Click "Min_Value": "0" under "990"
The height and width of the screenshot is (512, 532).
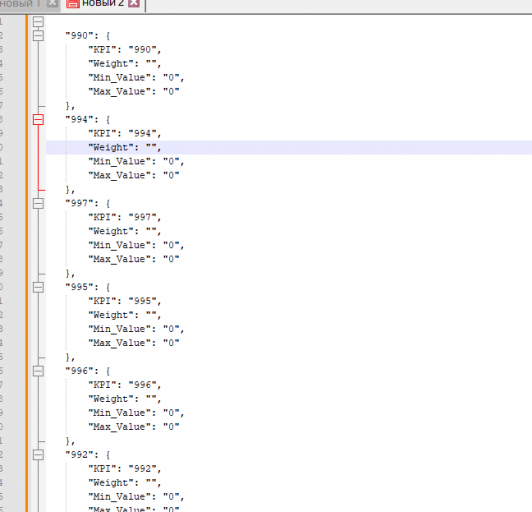[x=136, y=78]
